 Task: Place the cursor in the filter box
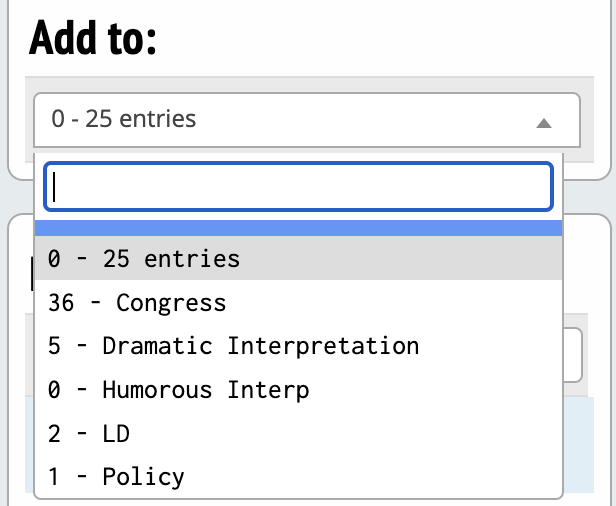(298, 187)
